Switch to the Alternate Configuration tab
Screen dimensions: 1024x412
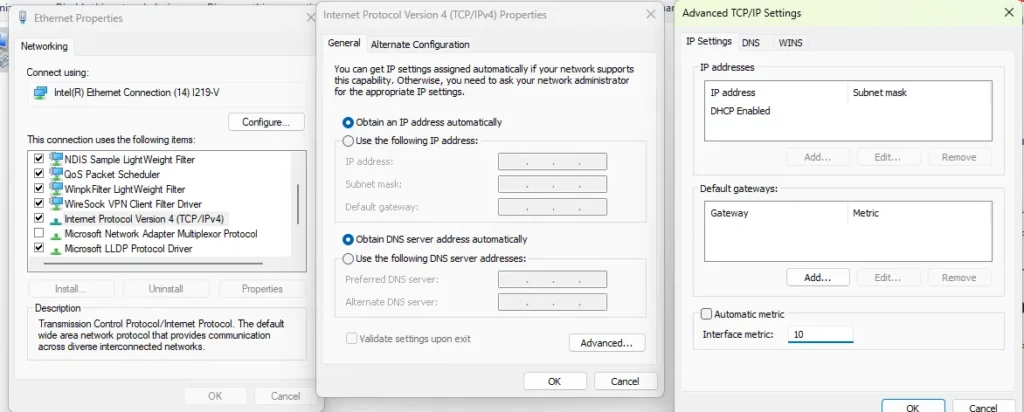(x=420, y=44)
